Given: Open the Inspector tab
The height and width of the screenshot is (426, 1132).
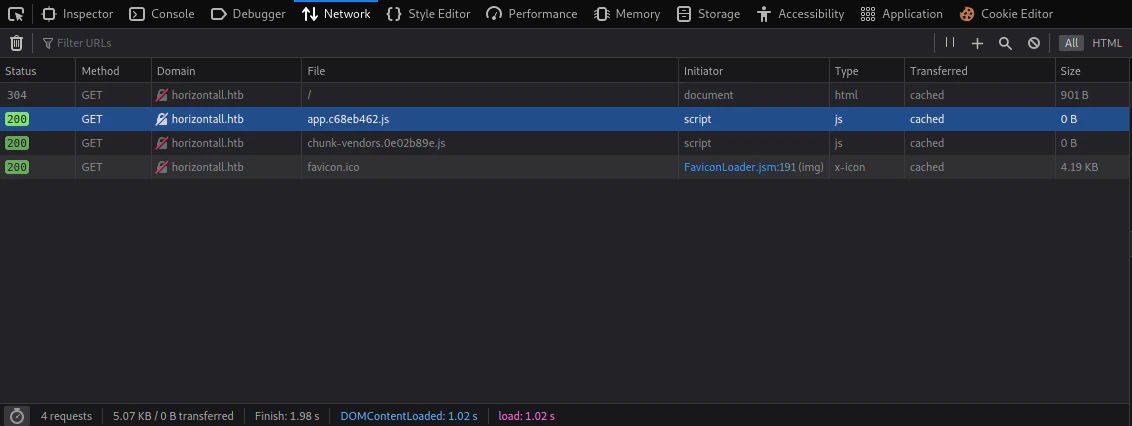Looking at the screenshot, I should (x=77, y=14).
